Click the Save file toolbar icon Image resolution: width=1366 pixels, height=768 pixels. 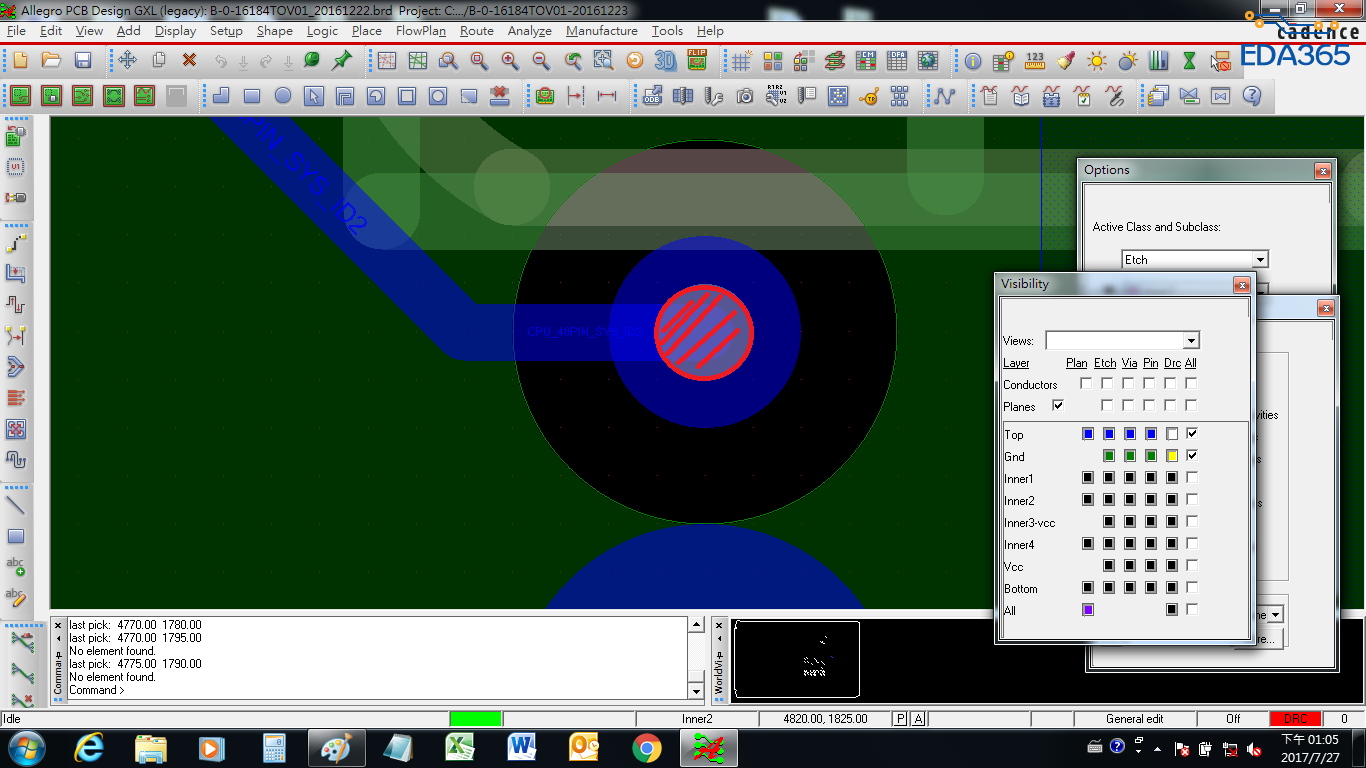pos(83,61)
